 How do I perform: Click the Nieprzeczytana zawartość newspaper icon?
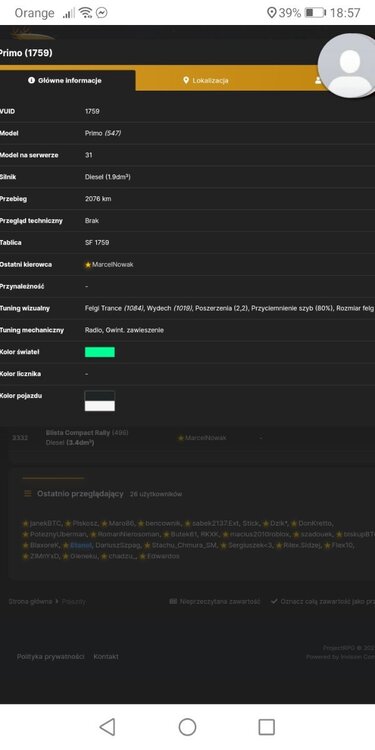pyautogui.click(x=173, y=601)
